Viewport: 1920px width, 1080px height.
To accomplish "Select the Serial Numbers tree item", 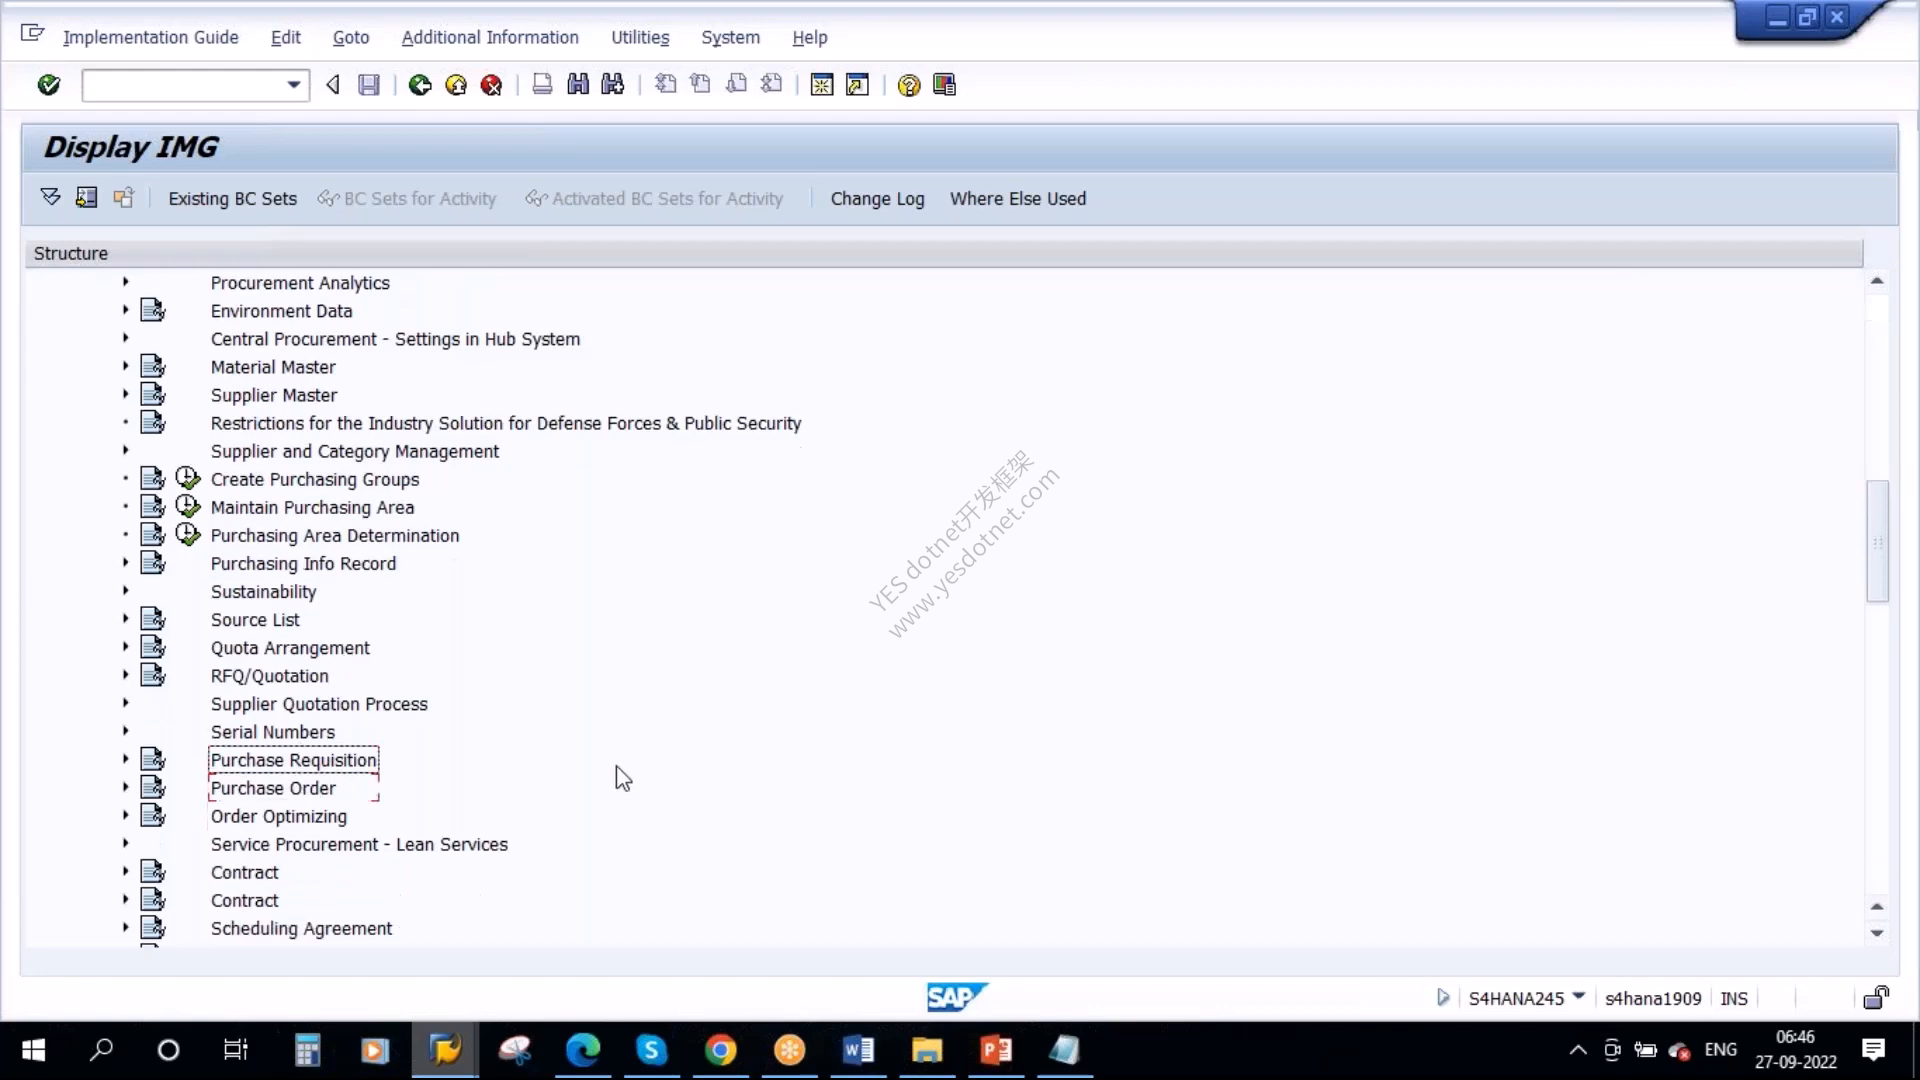I will click(273, 732).
